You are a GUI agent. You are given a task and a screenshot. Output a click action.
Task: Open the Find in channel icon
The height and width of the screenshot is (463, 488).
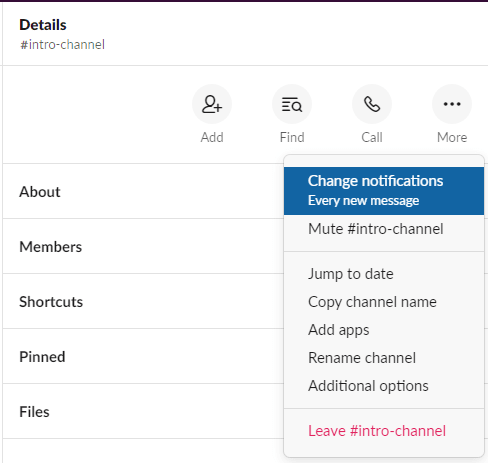(x=292, y=104)
